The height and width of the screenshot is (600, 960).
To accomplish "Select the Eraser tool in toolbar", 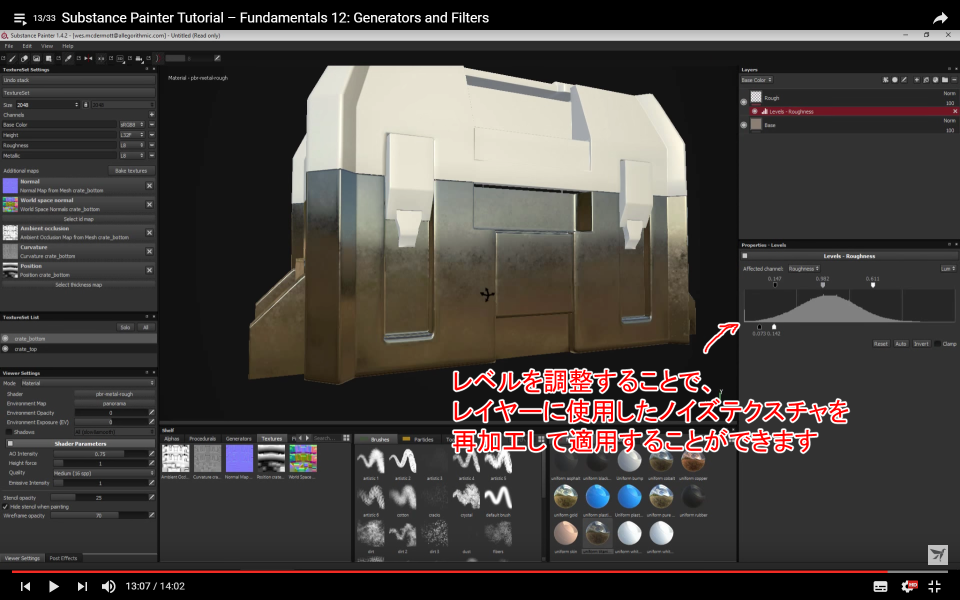I will pos(24,59).
